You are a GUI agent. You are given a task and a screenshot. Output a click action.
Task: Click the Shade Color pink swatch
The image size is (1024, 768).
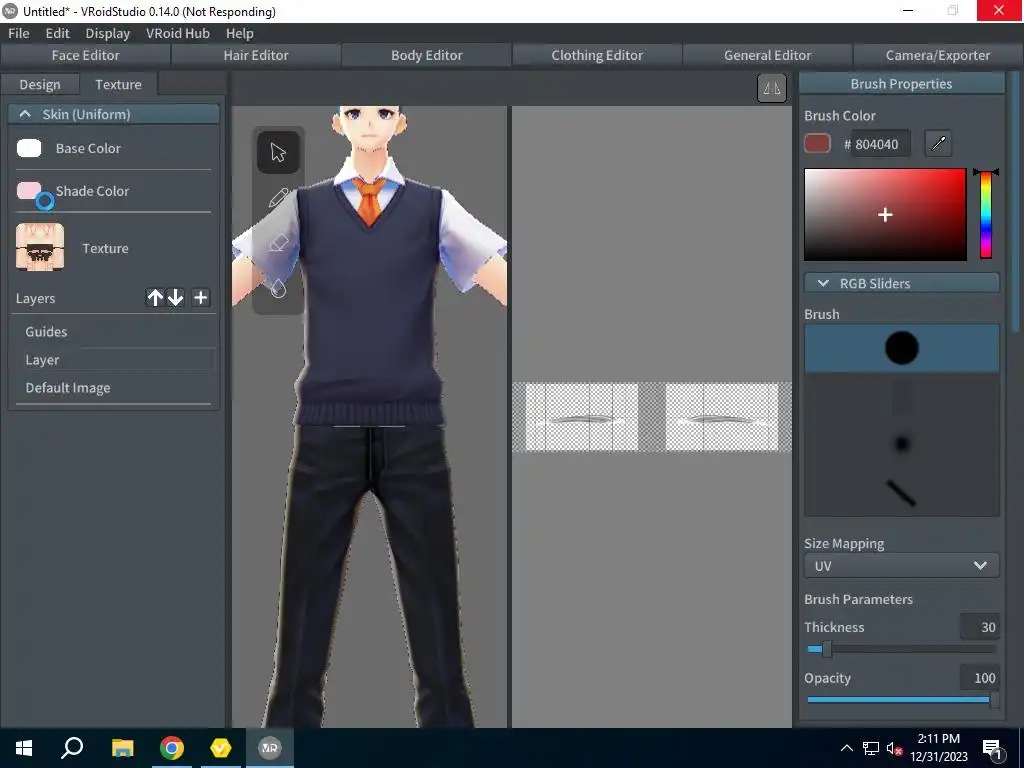click(29, 191)
